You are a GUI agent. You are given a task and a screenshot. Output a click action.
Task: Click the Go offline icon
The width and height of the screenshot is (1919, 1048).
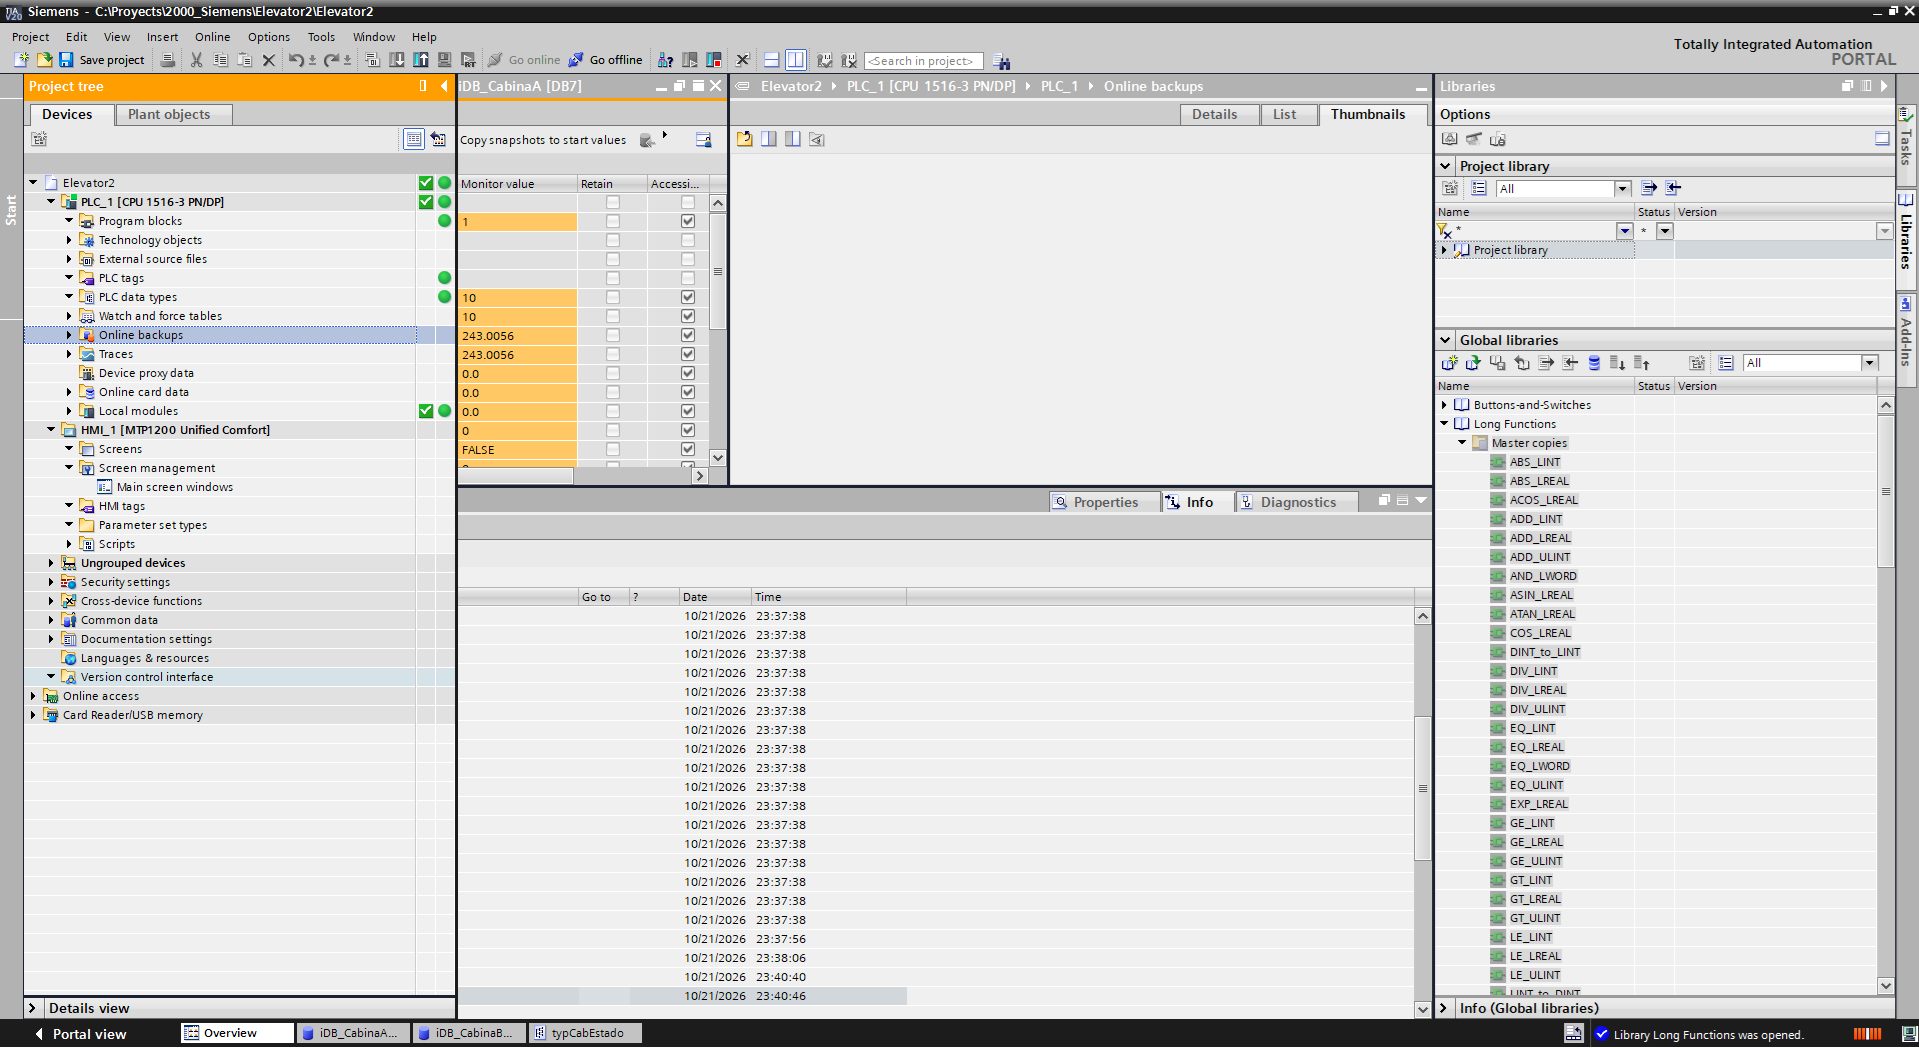coord(576,60)
